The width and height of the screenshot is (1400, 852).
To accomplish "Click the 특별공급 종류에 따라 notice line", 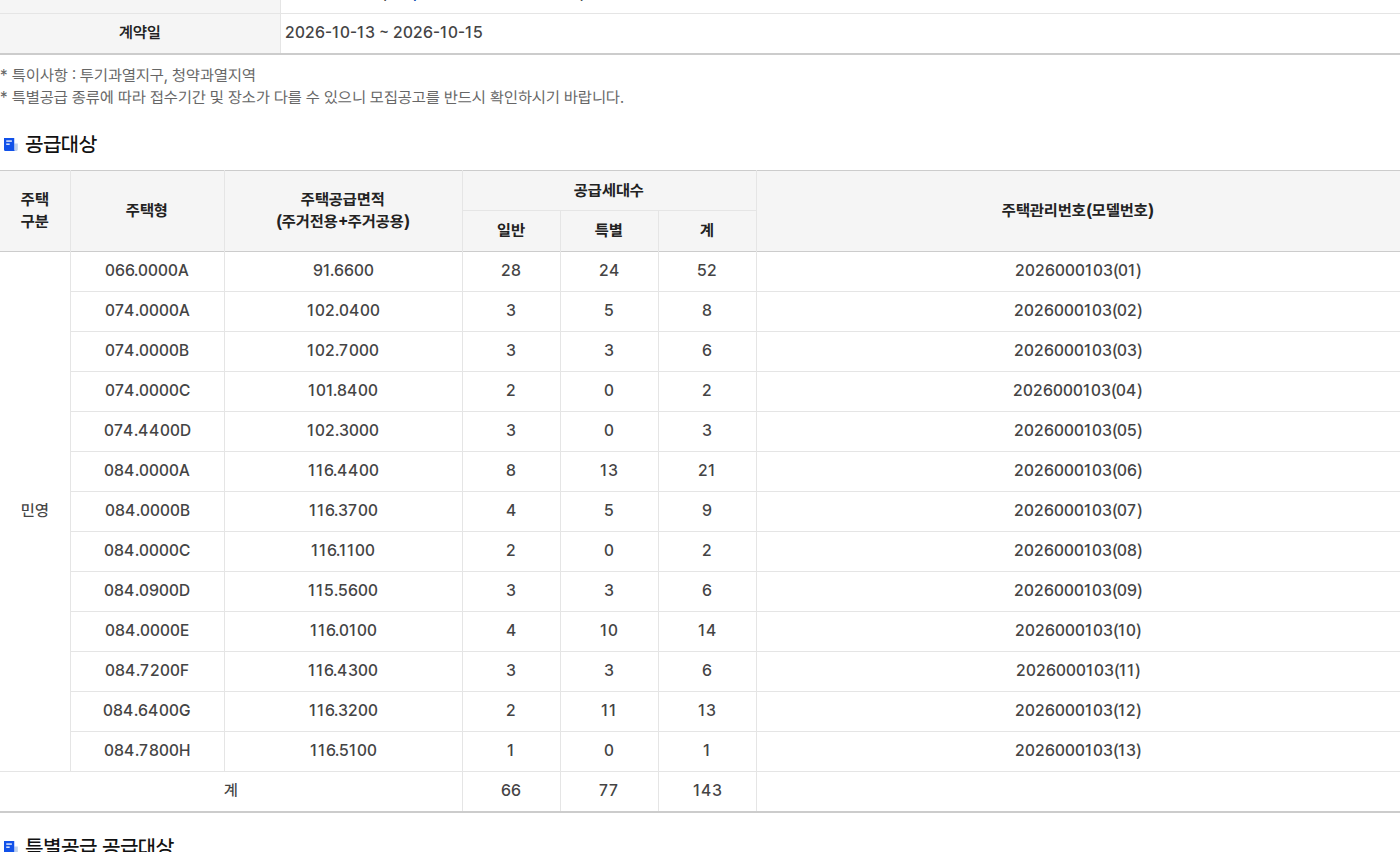I will tap(312, 97).
